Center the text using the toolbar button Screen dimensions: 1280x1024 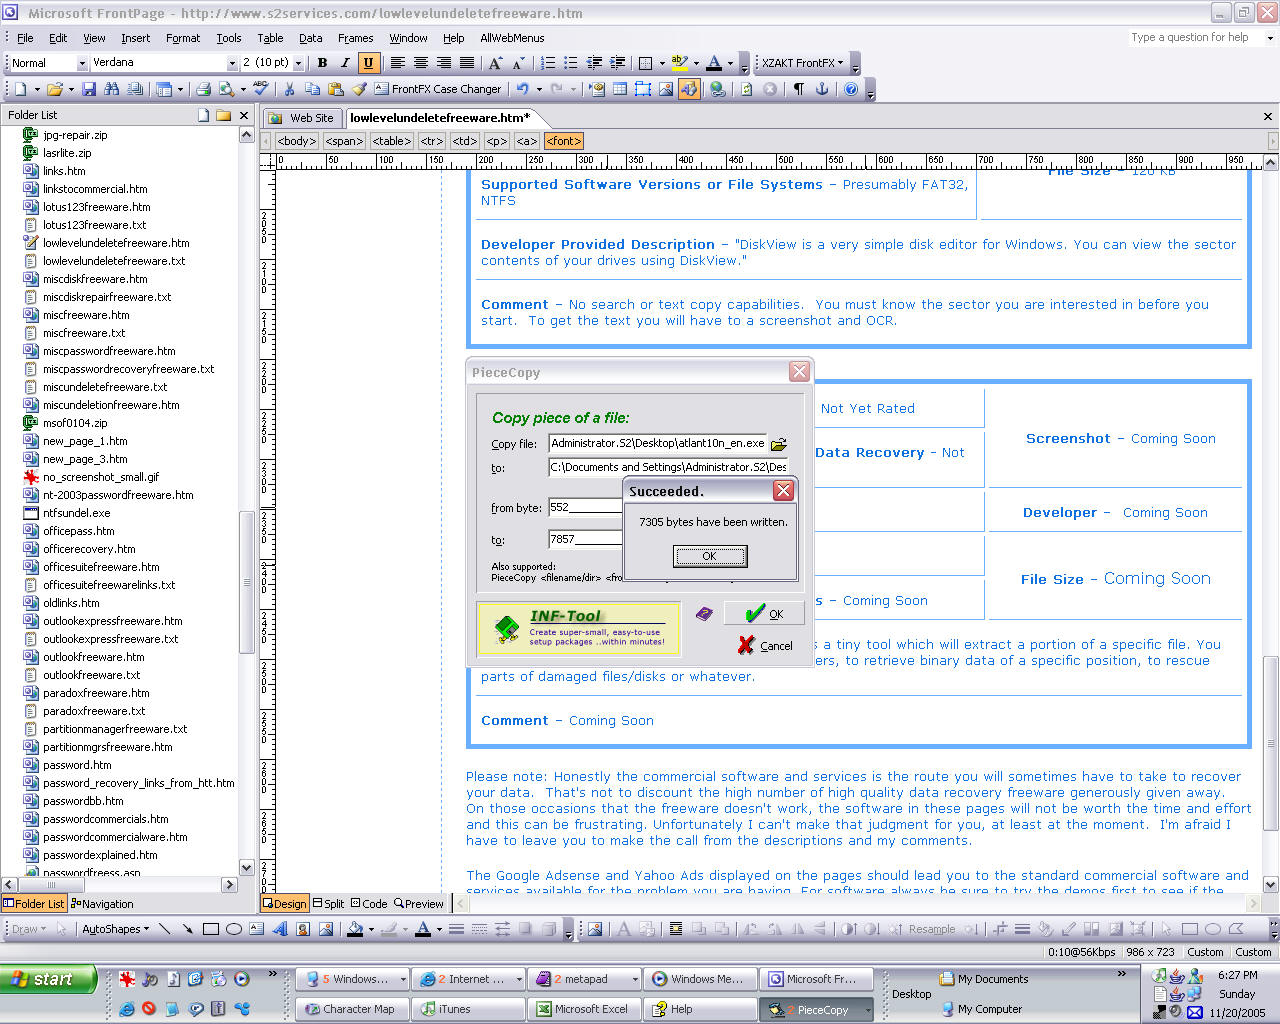click(x=421, y=63)
